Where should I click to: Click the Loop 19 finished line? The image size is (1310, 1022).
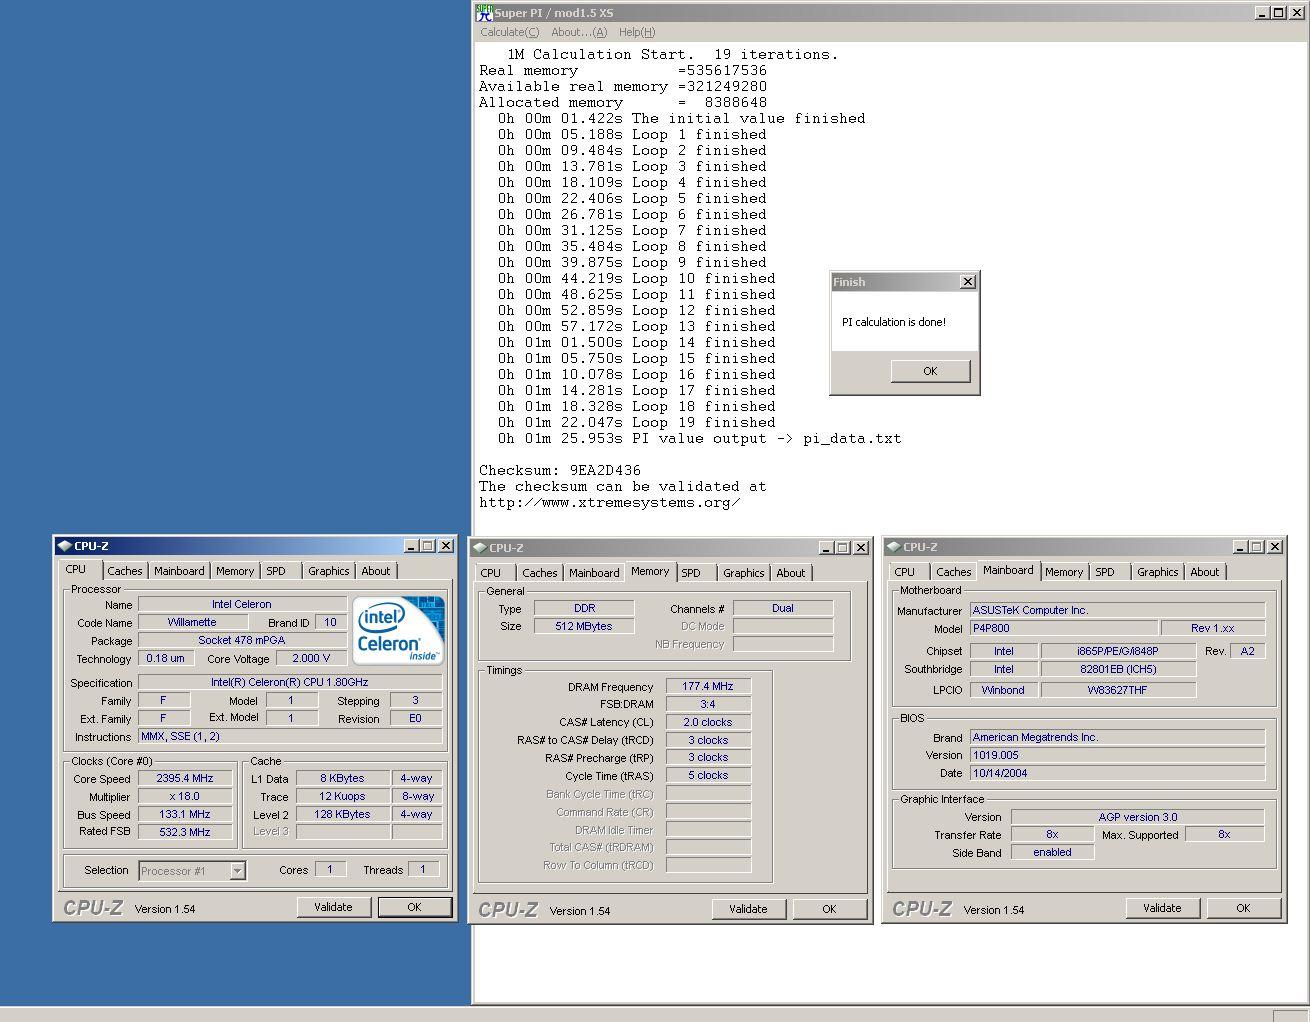point(637,422)
